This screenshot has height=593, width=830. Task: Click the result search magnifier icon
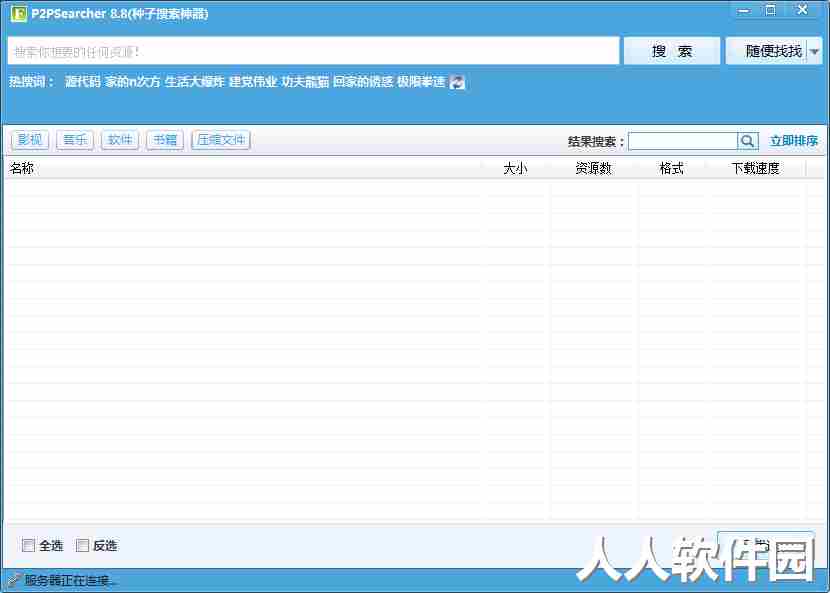pos(747,141)
